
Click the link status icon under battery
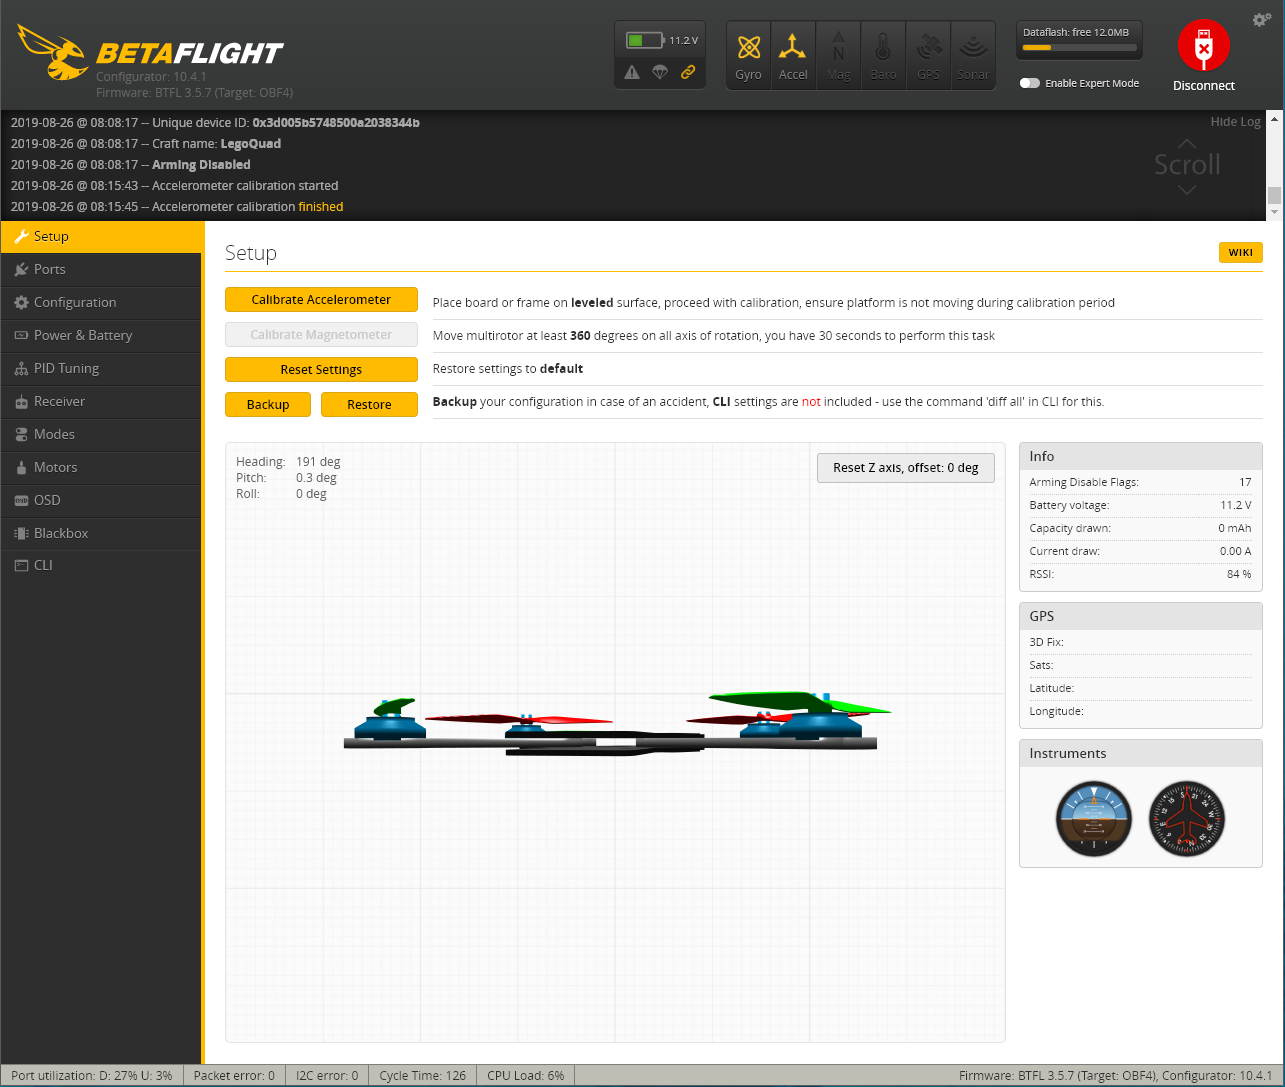687,72
